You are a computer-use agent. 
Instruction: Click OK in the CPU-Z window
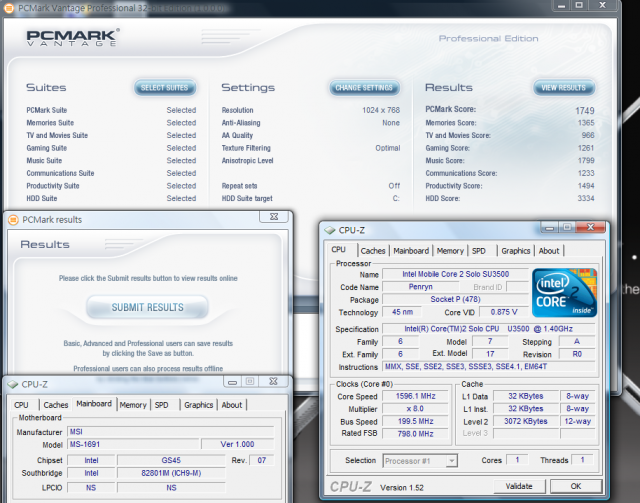pos(576,486)
